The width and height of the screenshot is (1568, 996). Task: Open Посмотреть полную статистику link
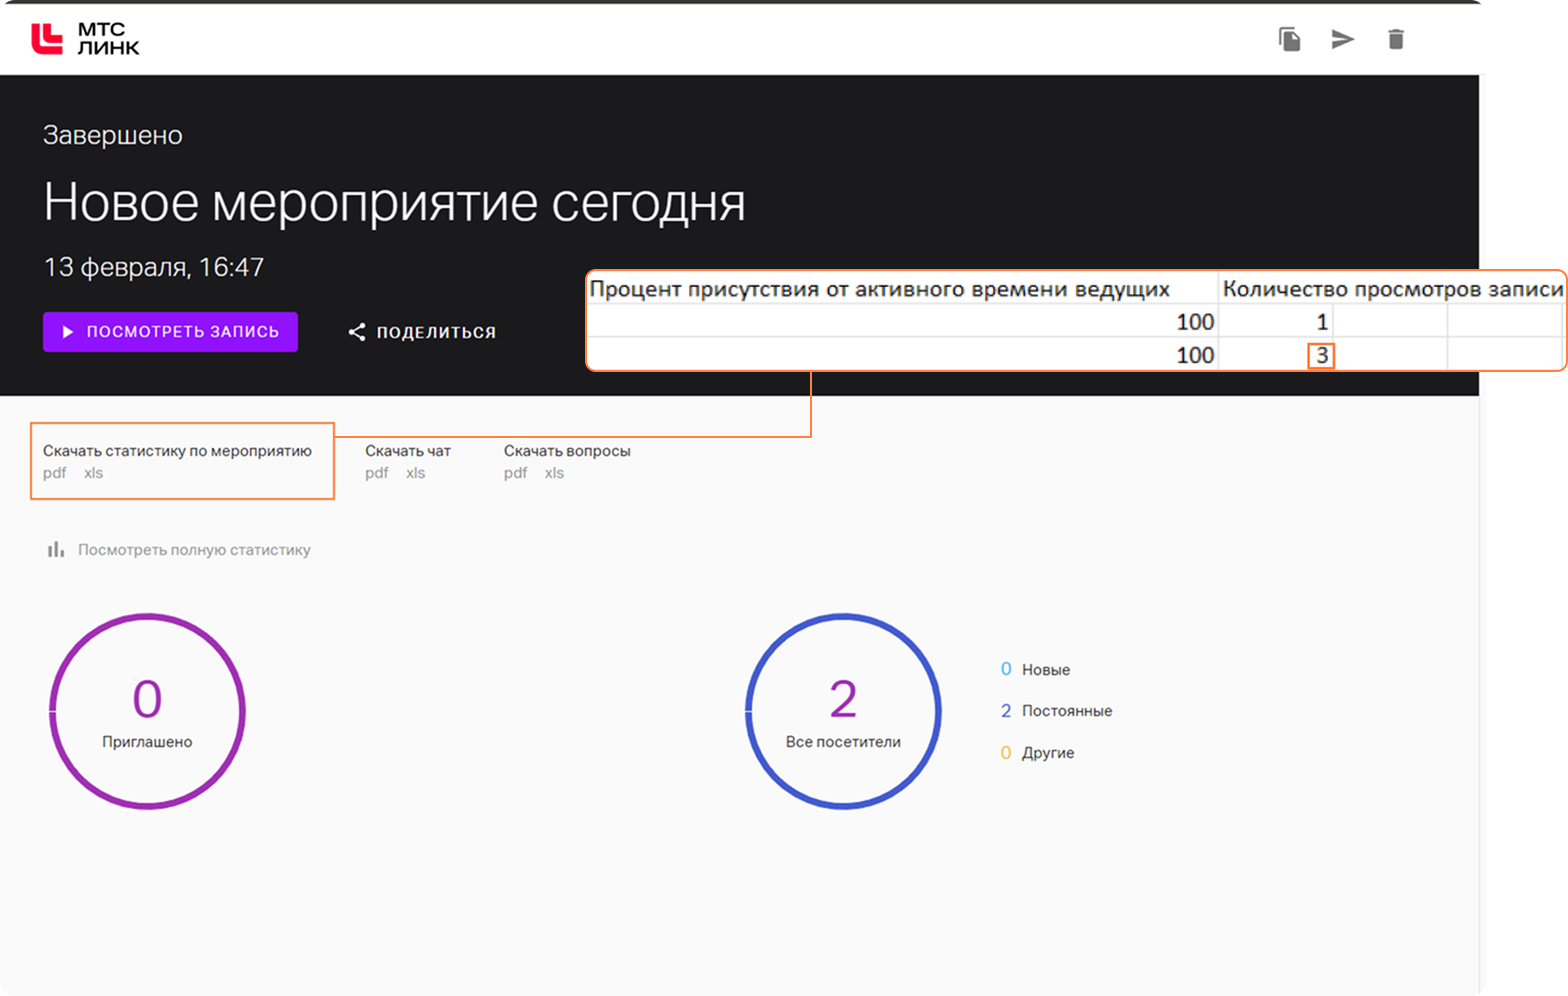click(194, 550)
